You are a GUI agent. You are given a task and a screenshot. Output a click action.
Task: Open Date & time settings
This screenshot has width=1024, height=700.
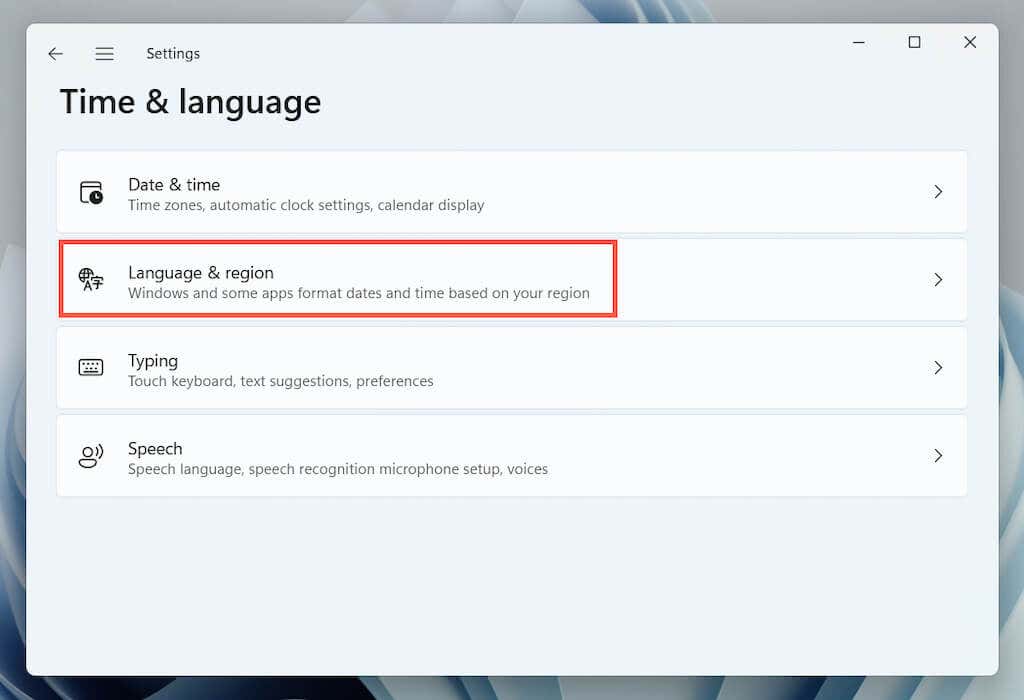[512, 192]
